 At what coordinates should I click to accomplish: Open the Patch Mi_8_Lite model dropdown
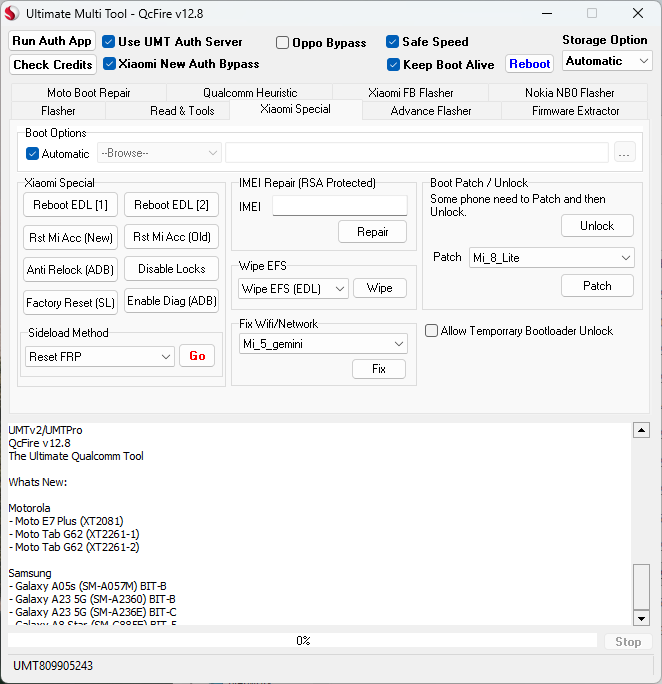coord(552,257)
